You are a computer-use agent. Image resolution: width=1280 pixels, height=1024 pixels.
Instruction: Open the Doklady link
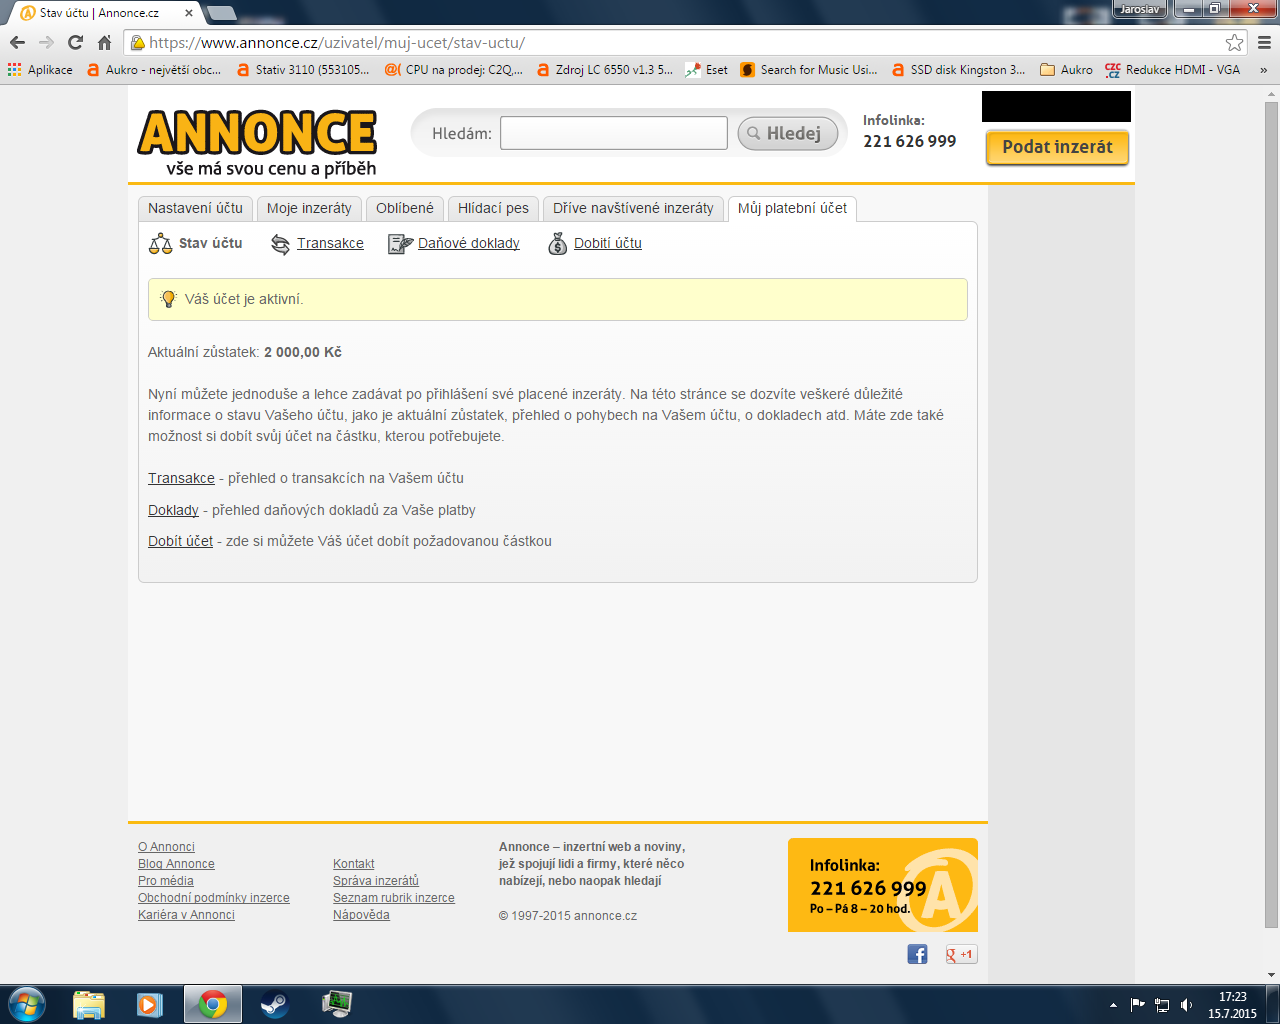pos(173,510)
